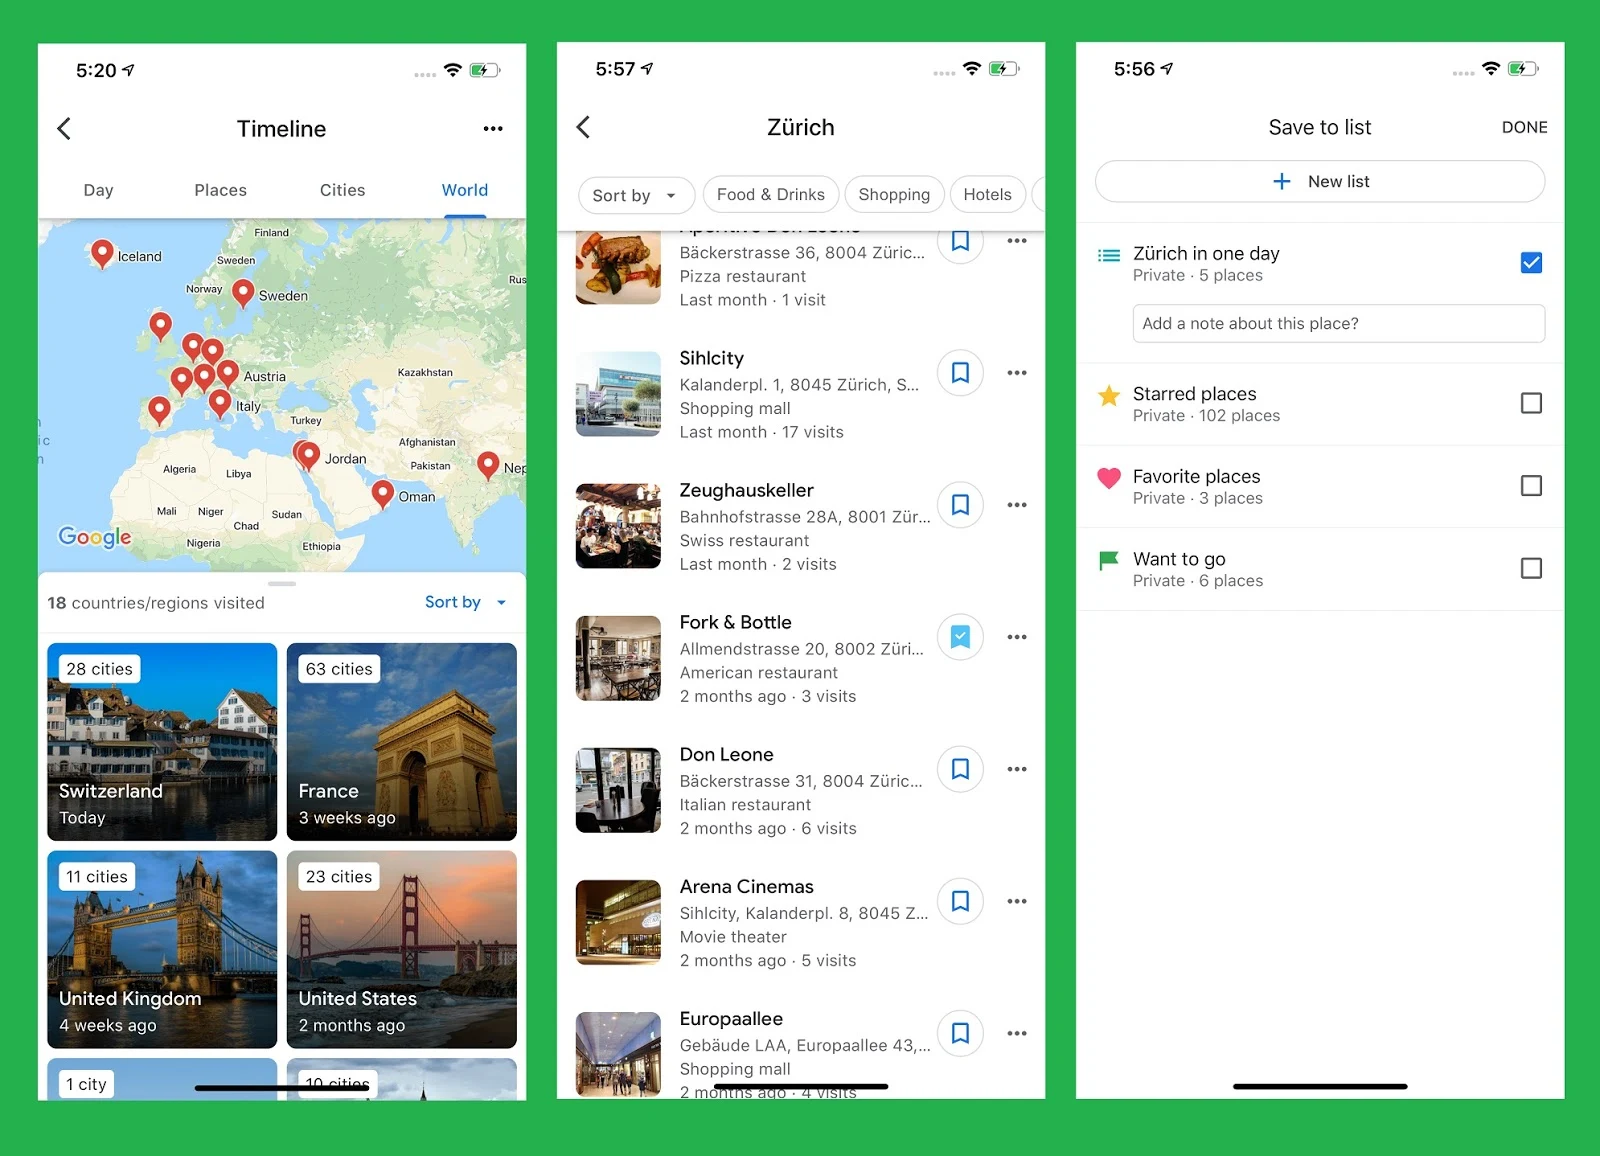The height and width of the screenshot is (1156, 1600).
Task: Save Europaallee with bookmark icon
Action: point(960,1033)
